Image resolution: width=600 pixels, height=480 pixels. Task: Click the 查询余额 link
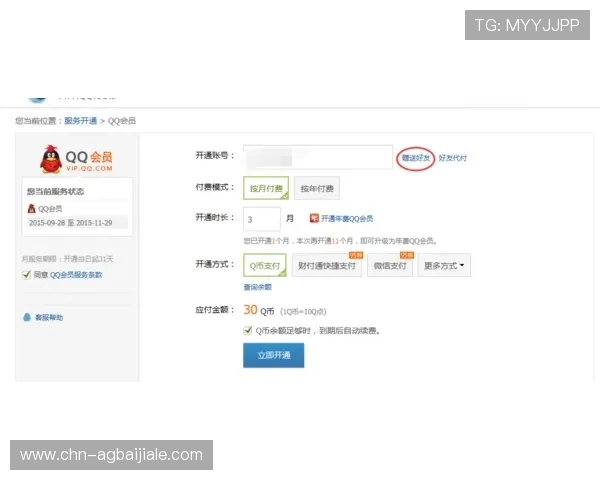click(258, 287)
